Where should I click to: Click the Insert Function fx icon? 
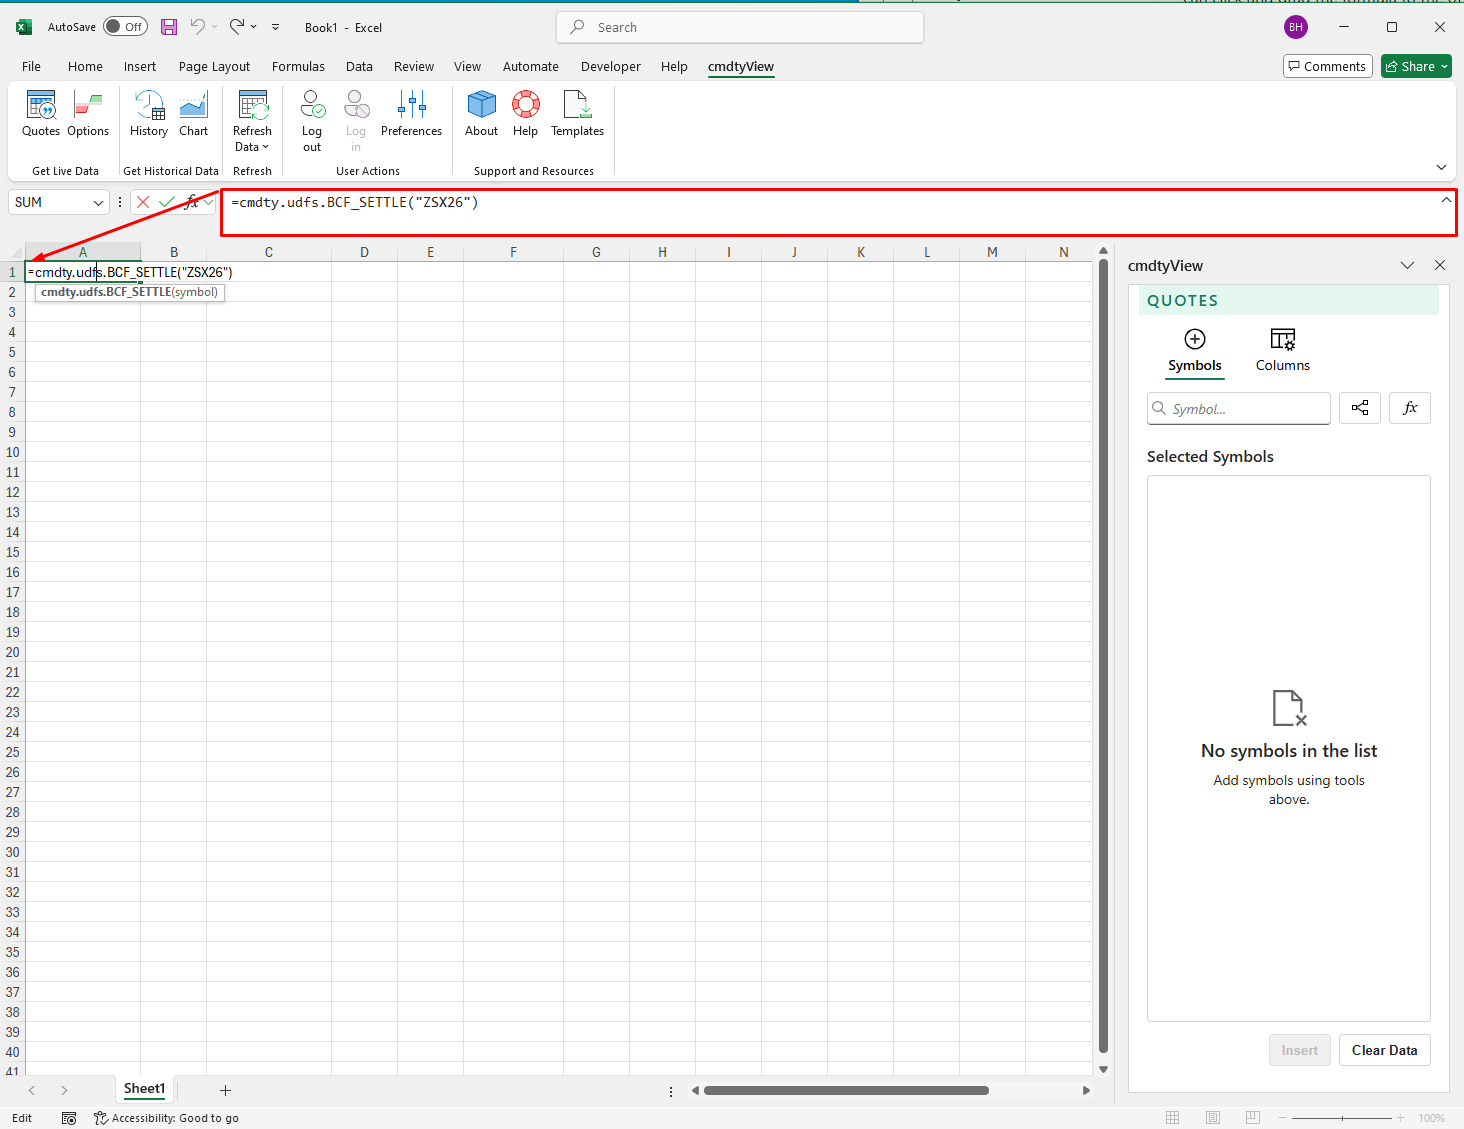191,202
